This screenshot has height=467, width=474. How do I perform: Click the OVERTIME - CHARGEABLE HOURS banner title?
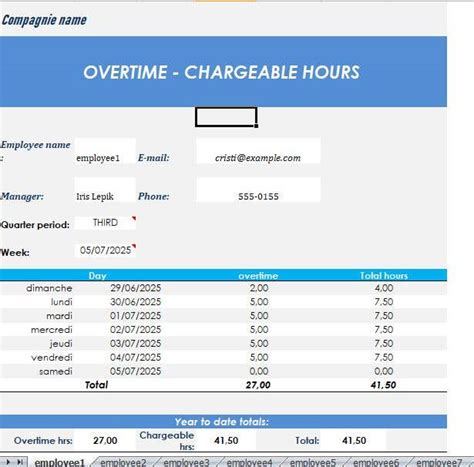(x=221, y=72)
